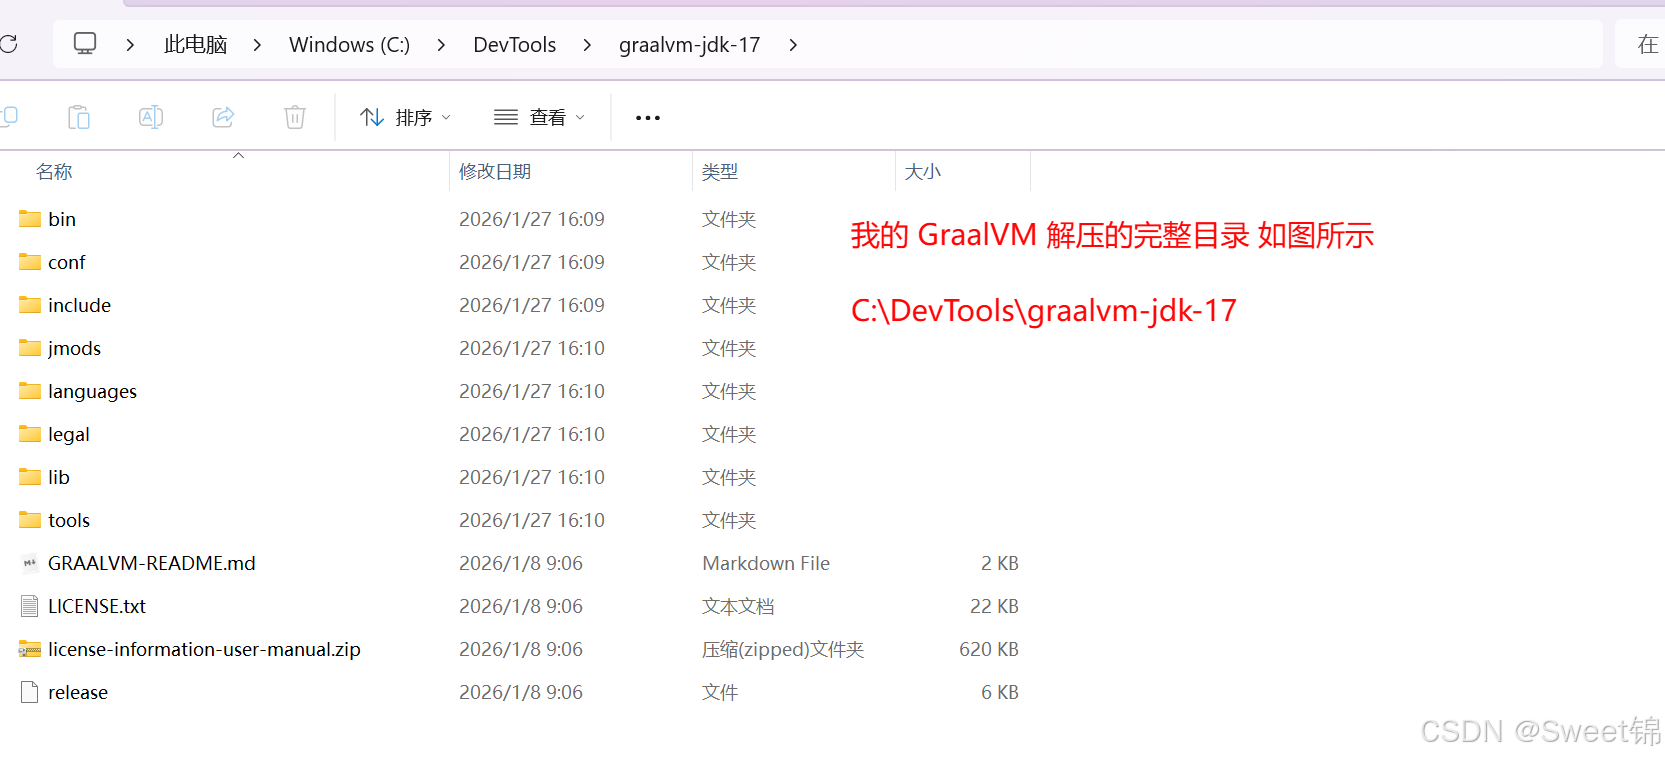This screenshot has width=1665, height=761.
Task: Navigate to Windows (C:) in the address bar
Action: click(x=349, y=45)
